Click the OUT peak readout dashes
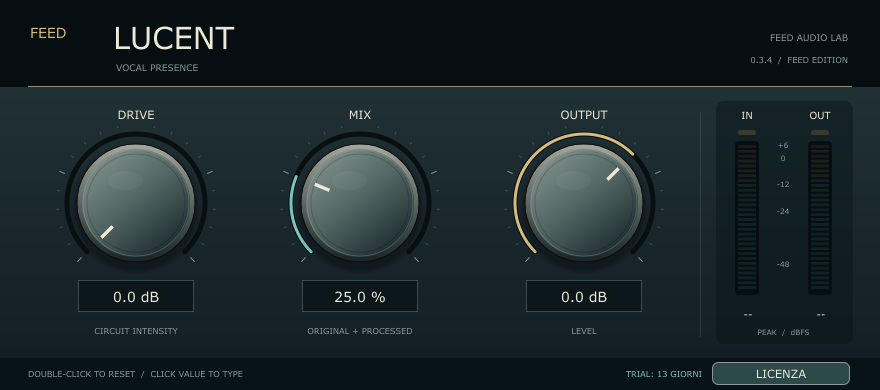Image resolution: width=880 pixels, height=390 pixels. (821, 315)
